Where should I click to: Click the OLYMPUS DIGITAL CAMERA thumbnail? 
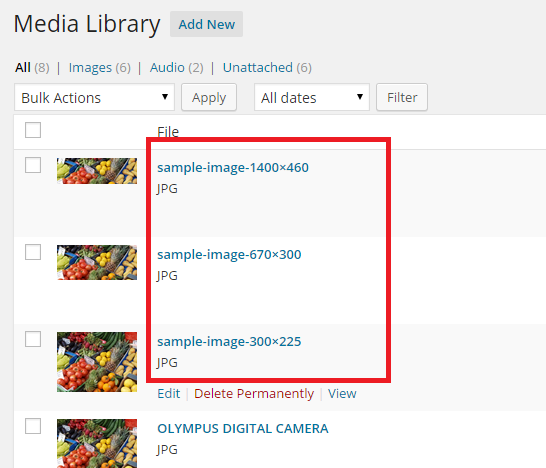97,444
